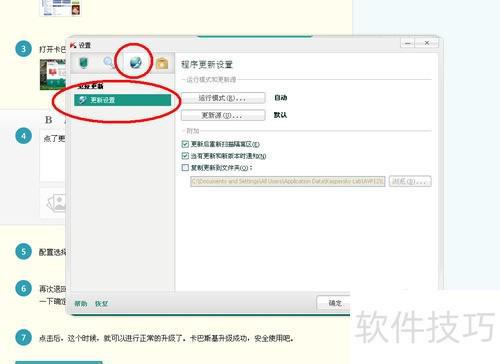This screenshot has width=500, height=364.
Task: Click the 运行模式(R)... button
Action: click(223, 98)
